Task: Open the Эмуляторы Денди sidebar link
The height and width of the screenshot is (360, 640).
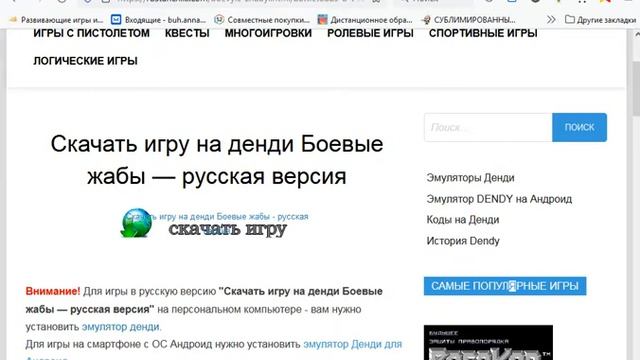Action: tap(470, 178)
